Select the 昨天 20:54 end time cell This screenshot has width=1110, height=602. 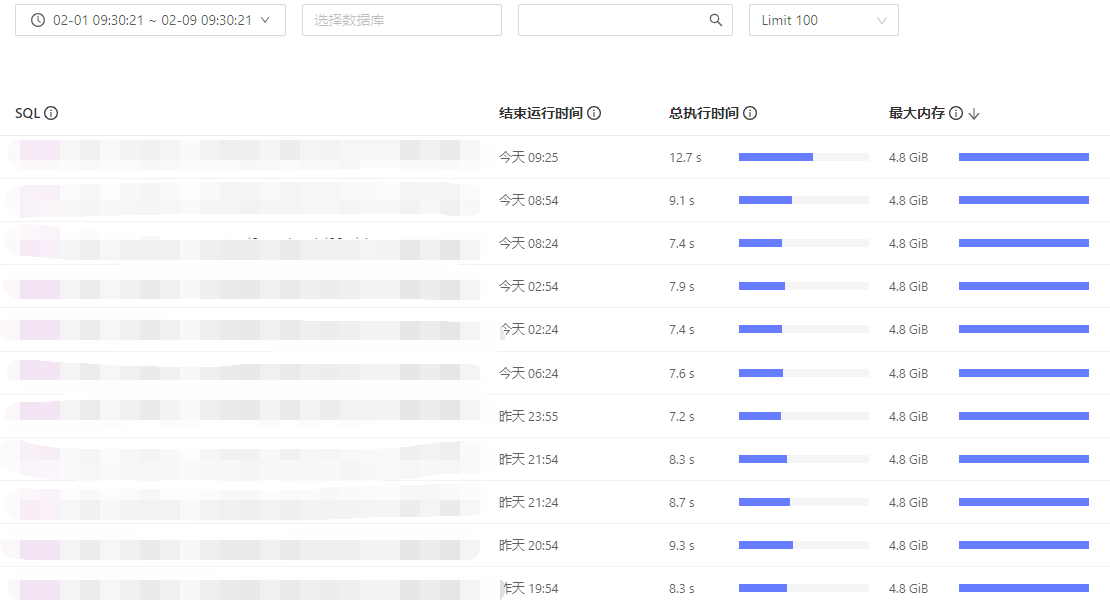(529, 545)
